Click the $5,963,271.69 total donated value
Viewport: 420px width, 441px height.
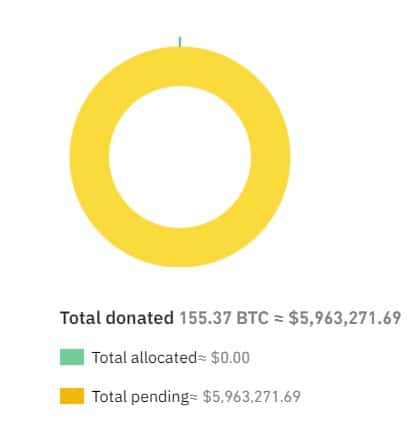(345, 318)
